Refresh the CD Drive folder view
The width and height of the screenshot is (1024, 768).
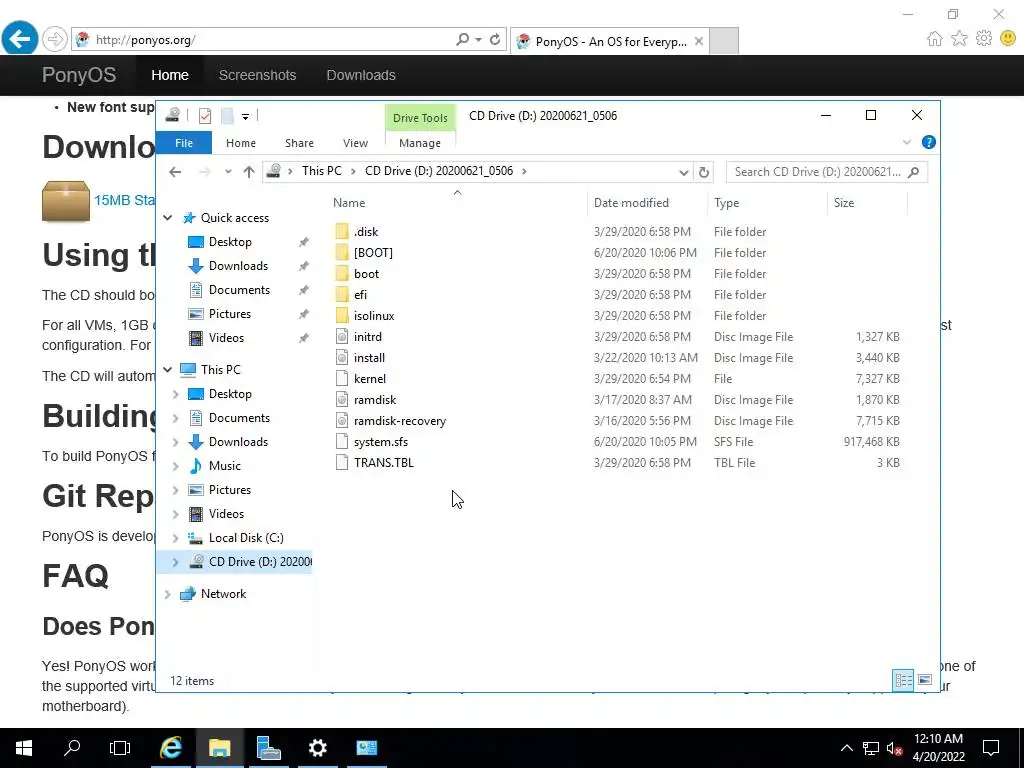pos(703,172)
